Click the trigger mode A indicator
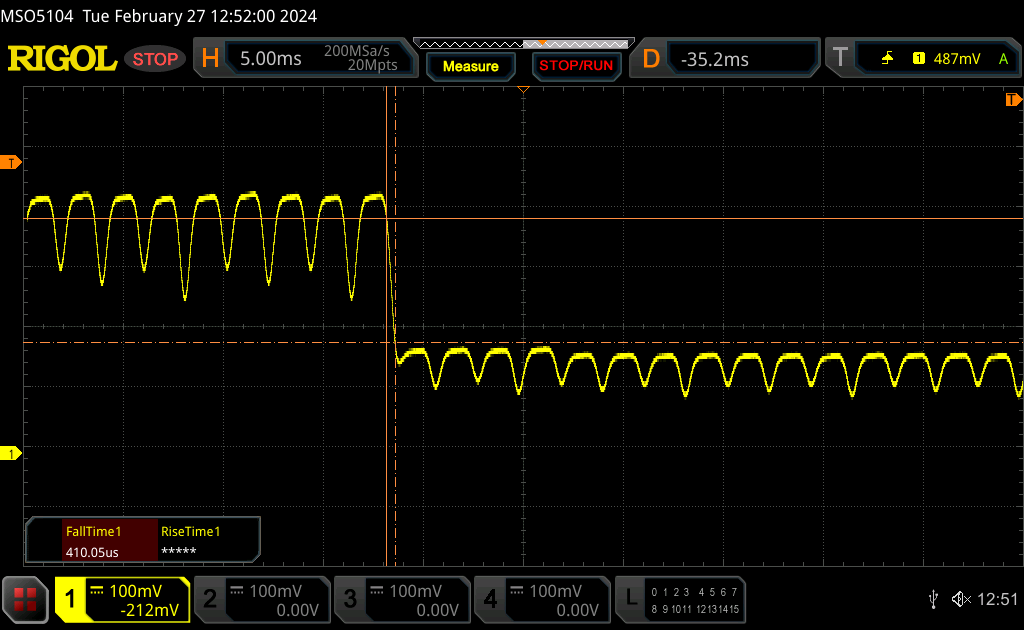 (x=1003, y=59)
